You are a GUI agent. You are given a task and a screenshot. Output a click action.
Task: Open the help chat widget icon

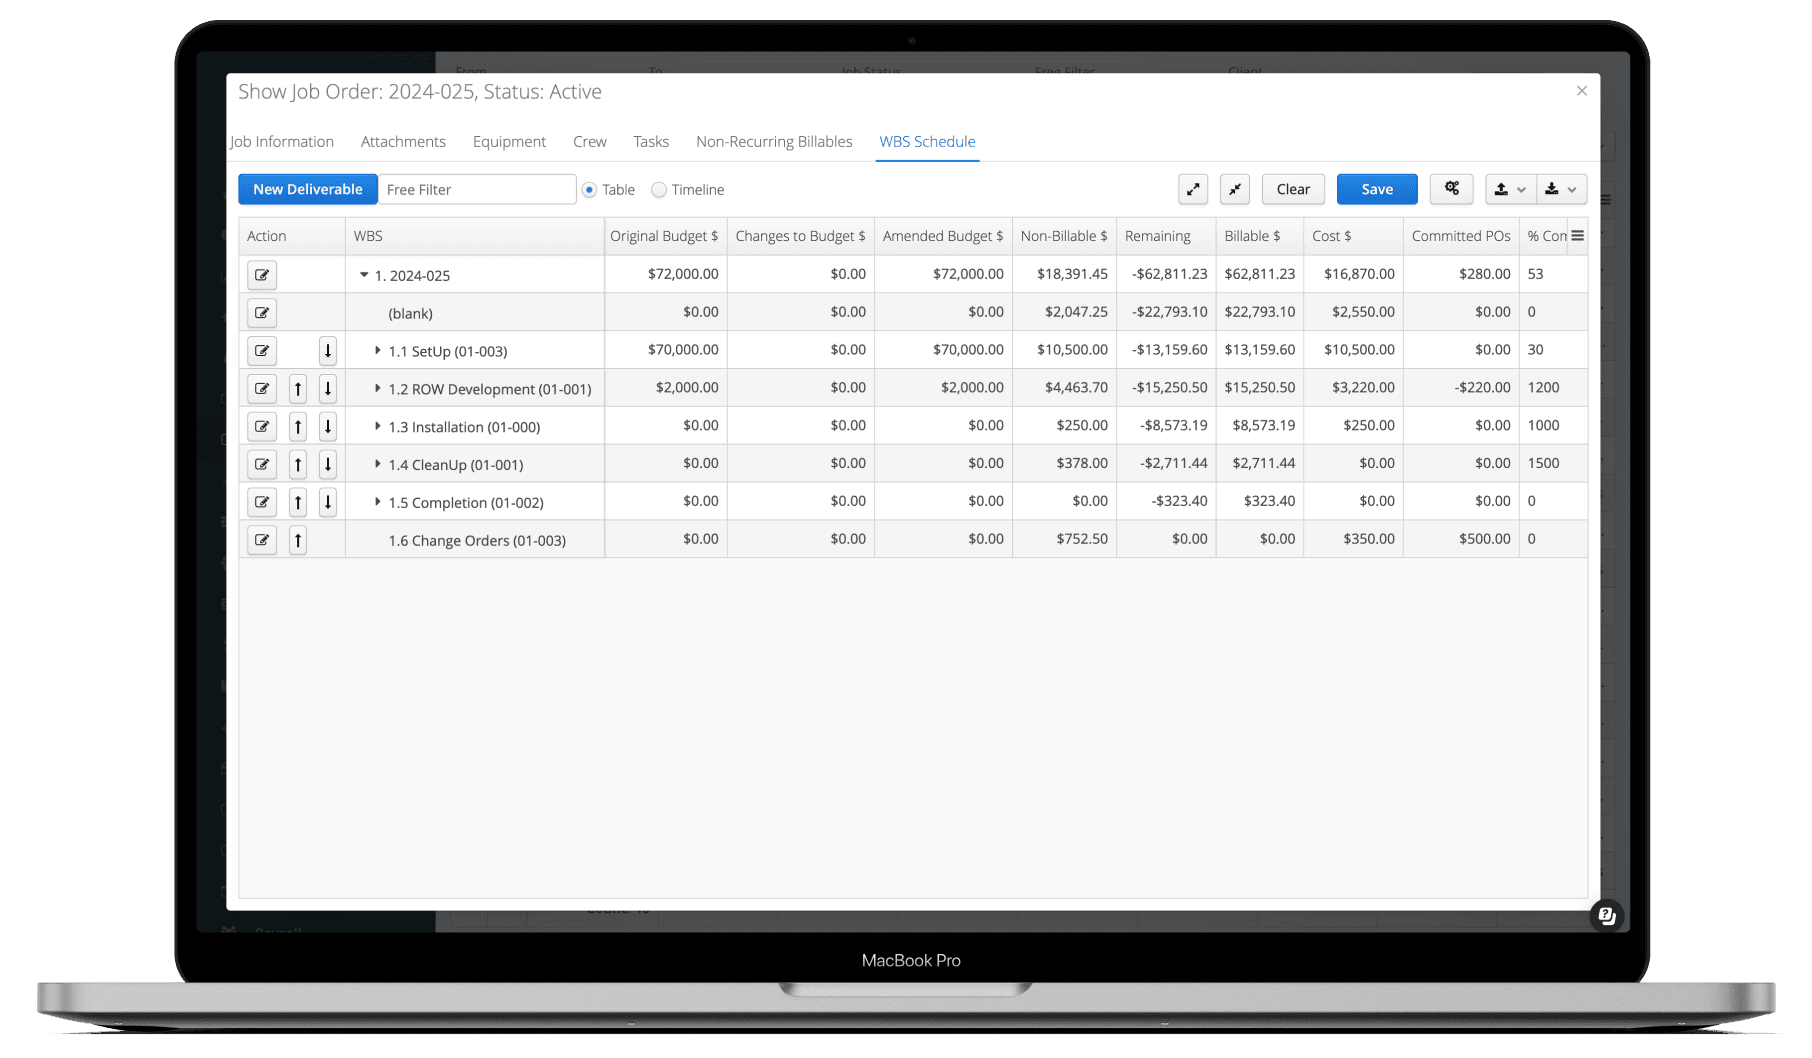coord(1606,915)
